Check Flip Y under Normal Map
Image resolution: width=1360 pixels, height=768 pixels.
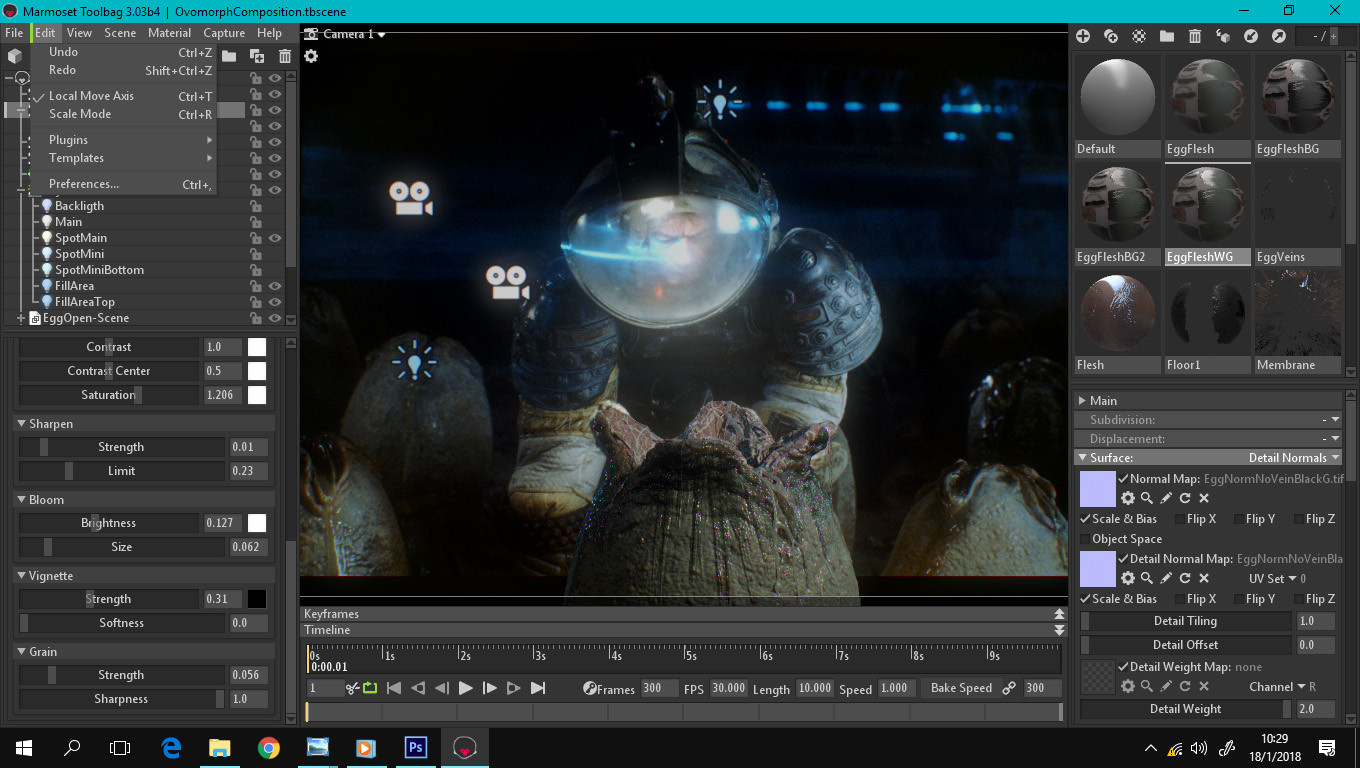1239,519
